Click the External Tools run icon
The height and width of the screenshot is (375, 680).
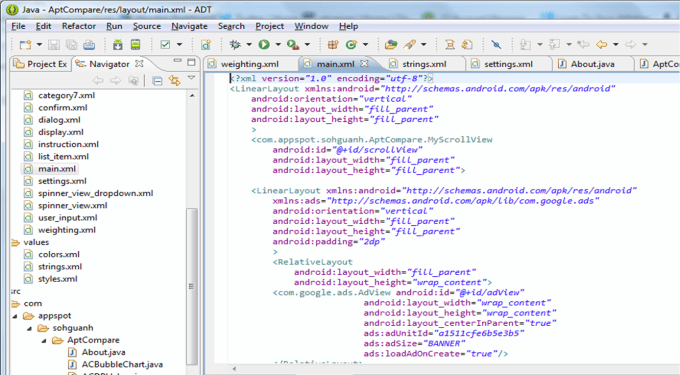coord(293,45)
